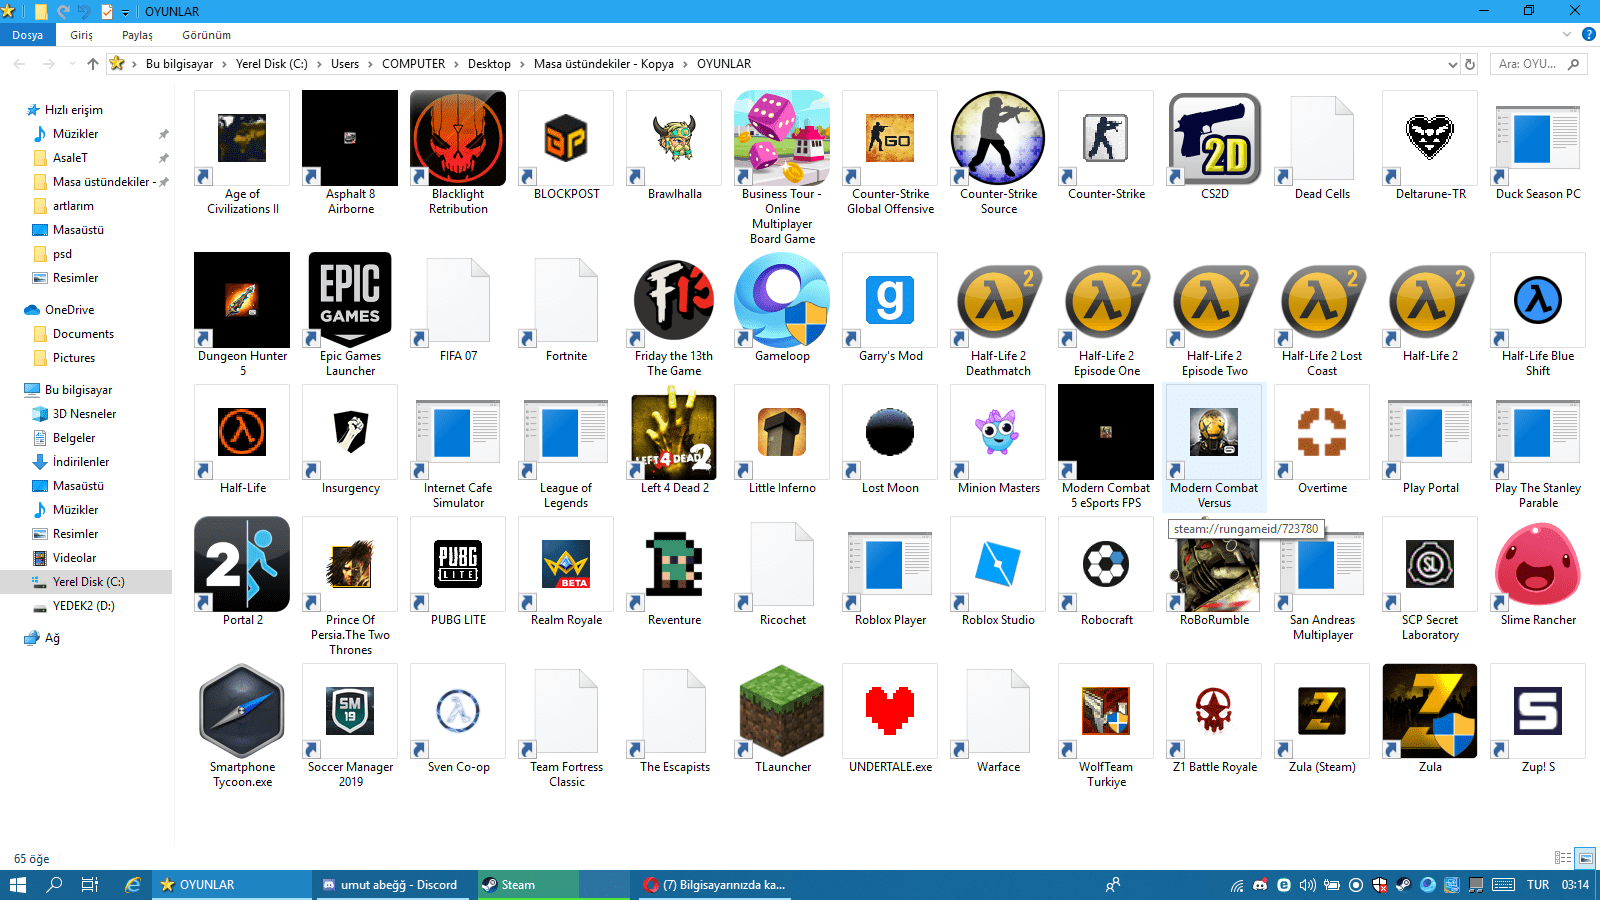Open the taskbar search magnifier
The image size is (1600, 900).
click(54, 885)
